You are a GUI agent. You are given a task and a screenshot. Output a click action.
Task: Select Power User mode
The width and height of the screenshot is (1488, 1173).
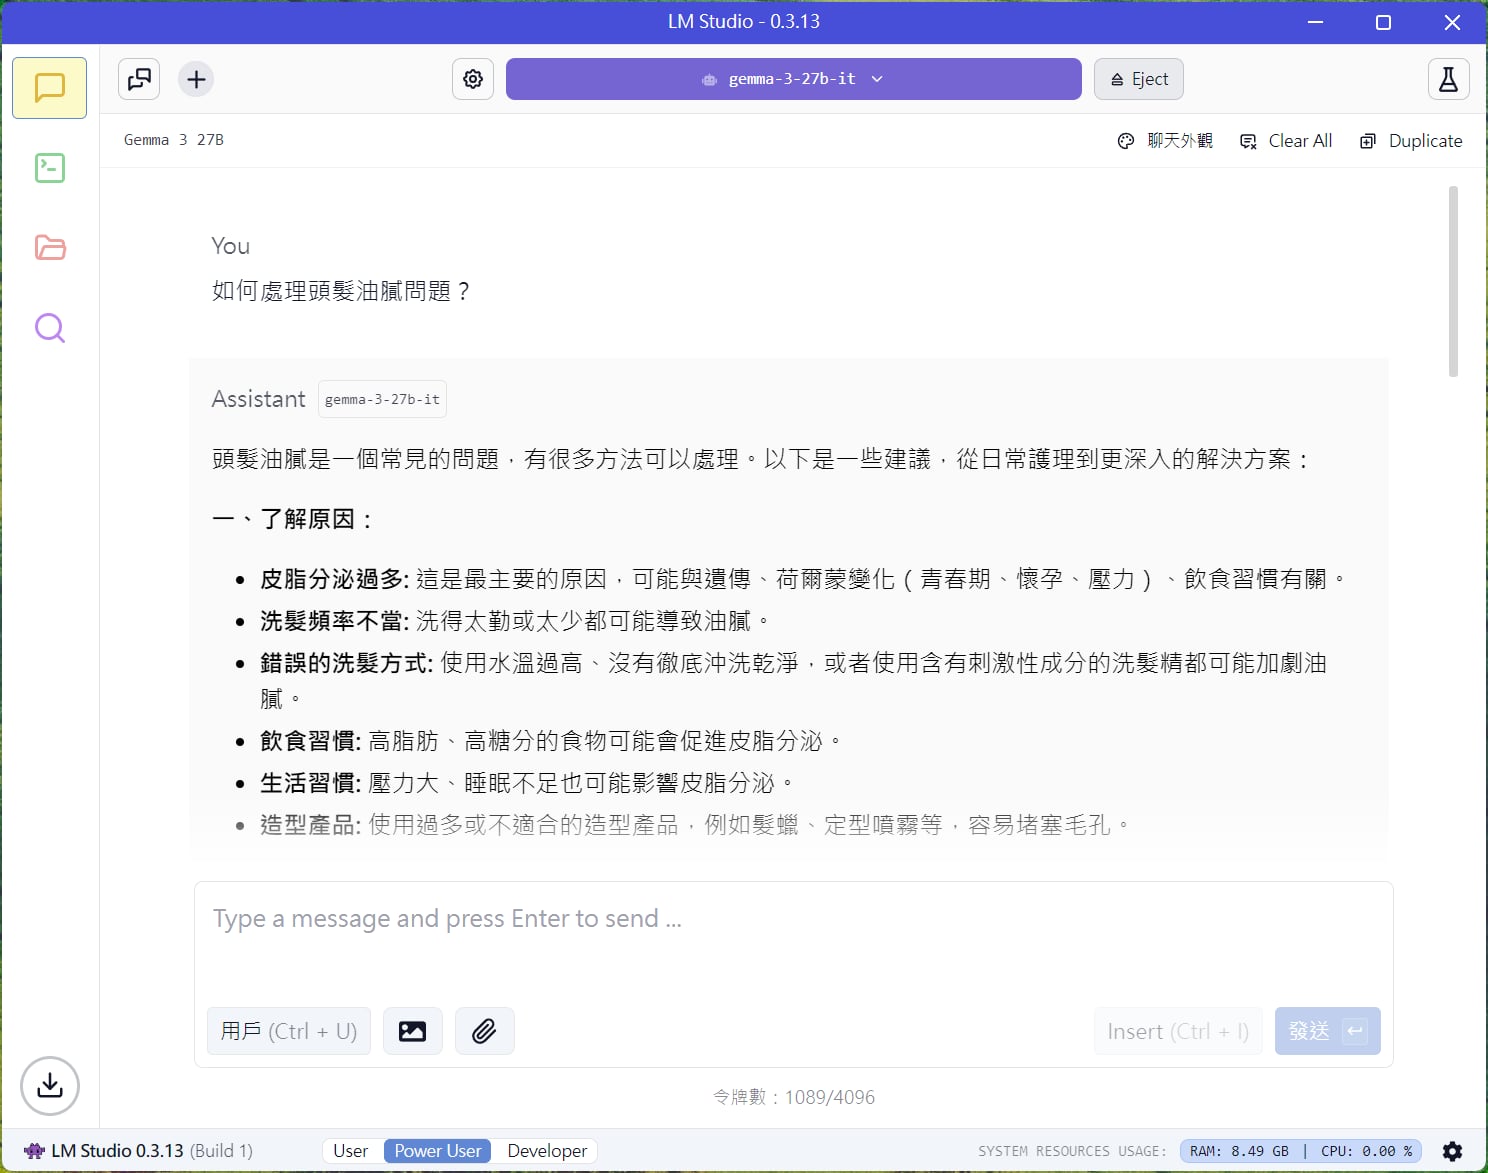click(x=438, y=1151)
